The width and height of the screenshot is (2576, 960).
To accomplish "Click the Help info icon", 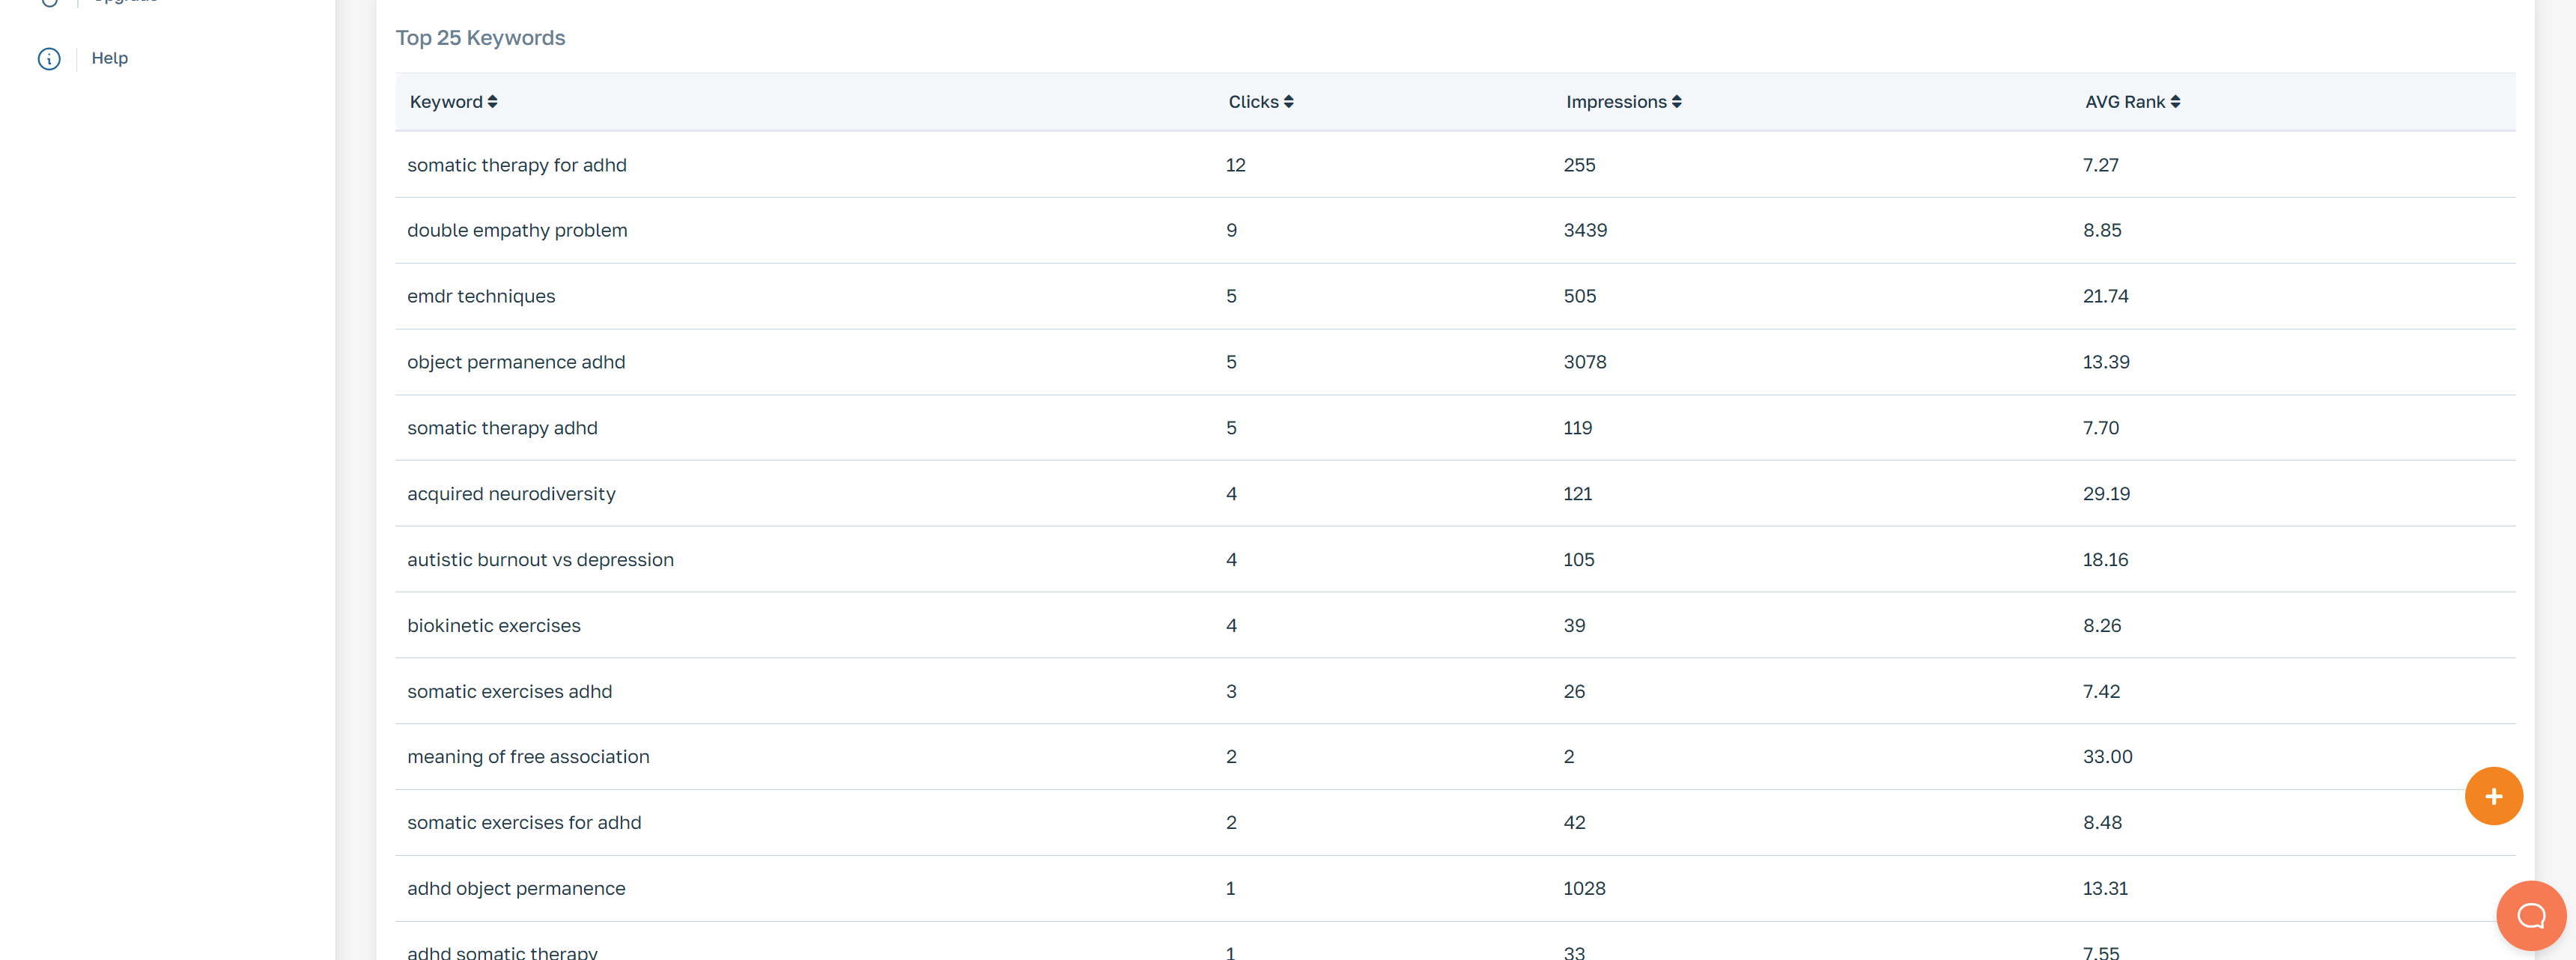I will coord(49,59).
